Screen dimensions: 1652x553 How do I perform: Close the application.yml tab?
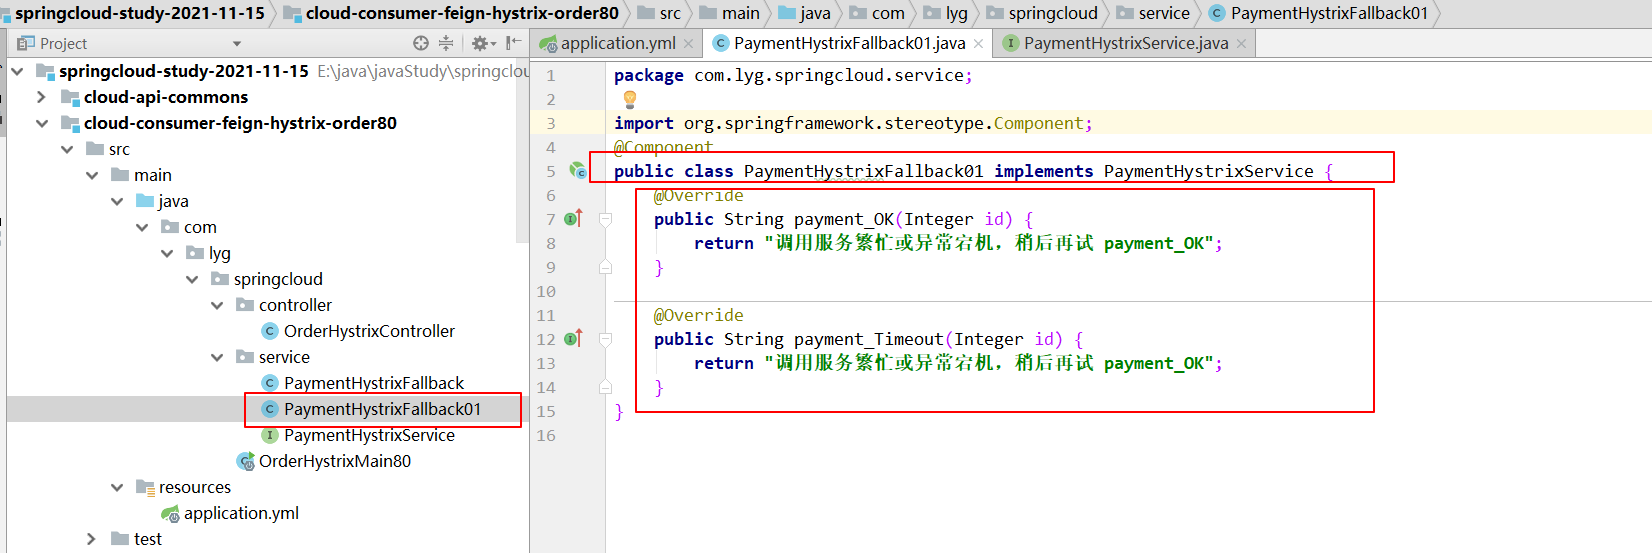[x=688, y=44]
